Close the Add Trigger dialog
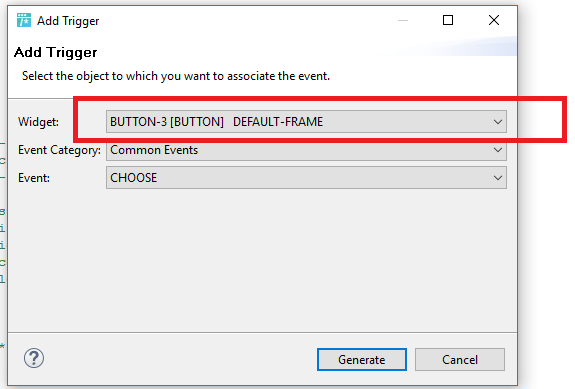Image resolution: width=575 pixels, height=389 pixels. [x=494, y=20]
